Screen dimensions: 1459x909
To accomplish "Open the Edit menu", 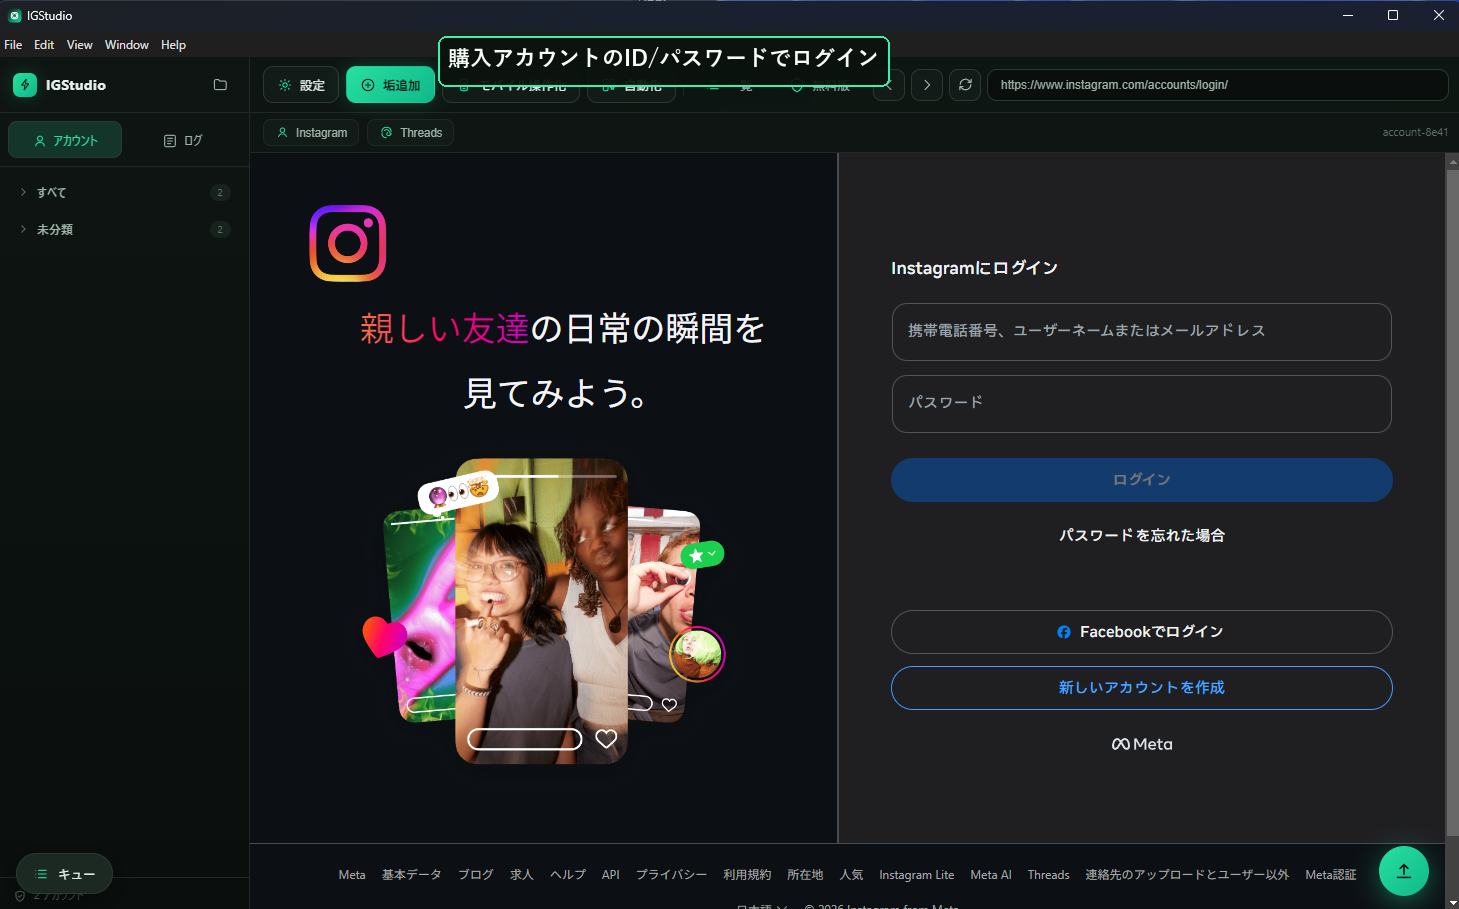I will pos(44,45).
